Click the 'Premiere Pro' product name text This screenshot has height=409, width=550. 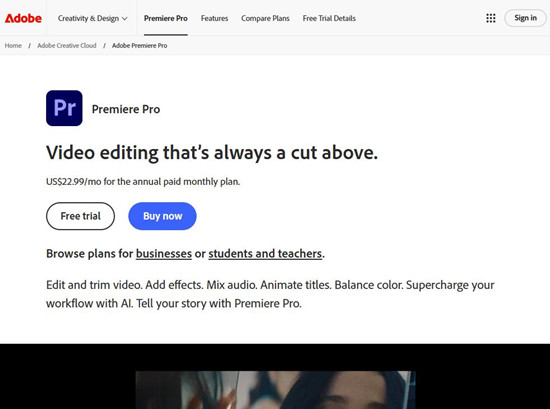coord(126,109)
